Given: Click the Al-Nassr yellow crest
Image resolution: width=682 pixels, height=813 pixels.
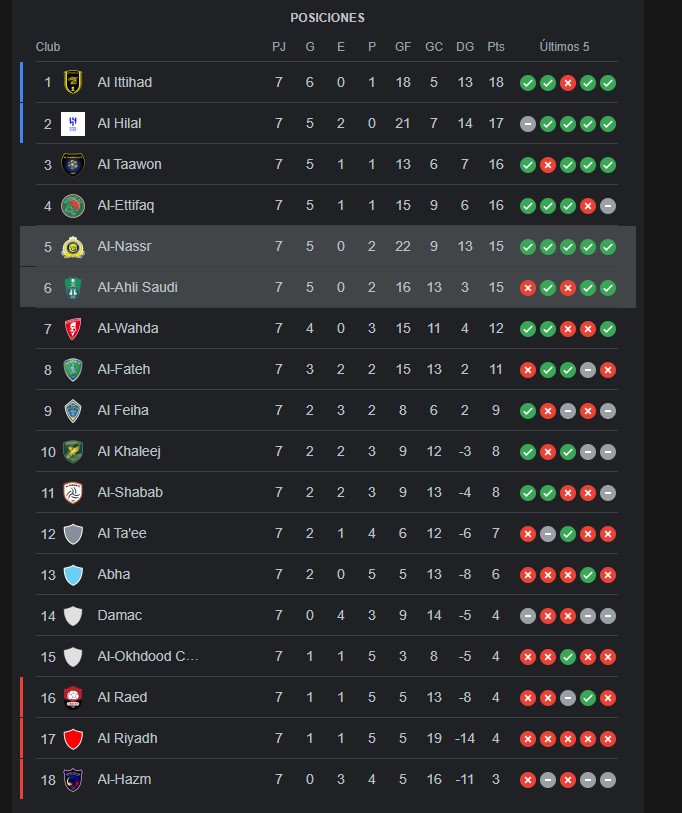Looking at the screenshot, I should 73,246.
